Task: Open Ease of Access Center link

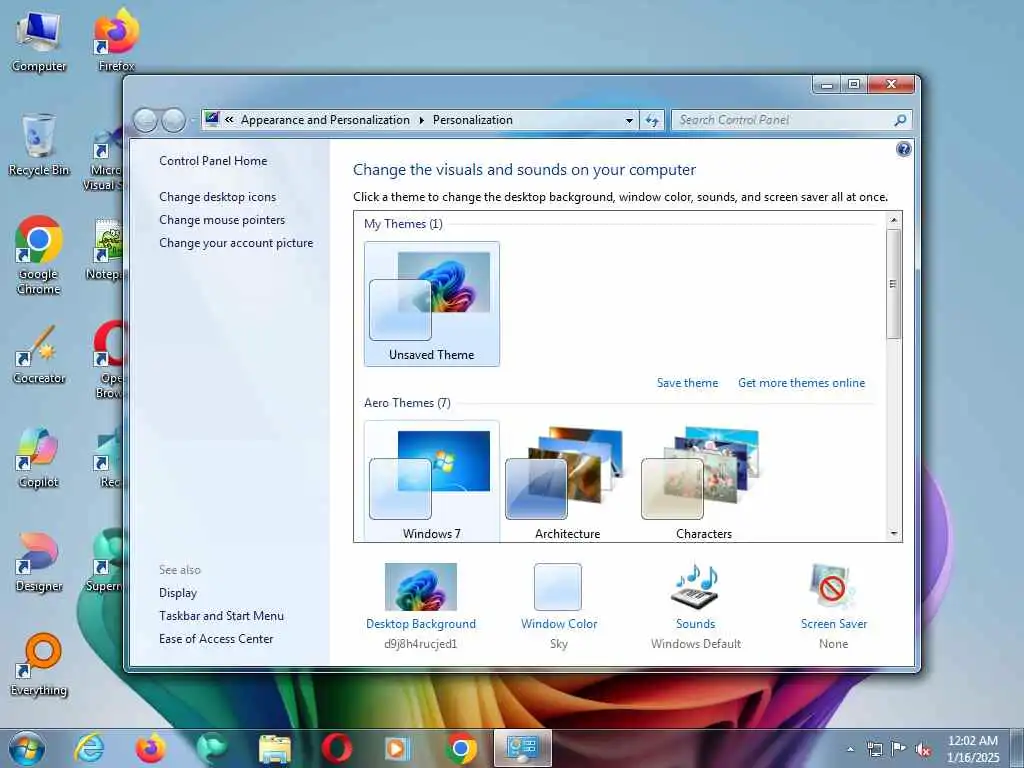Action: point(216,639)
